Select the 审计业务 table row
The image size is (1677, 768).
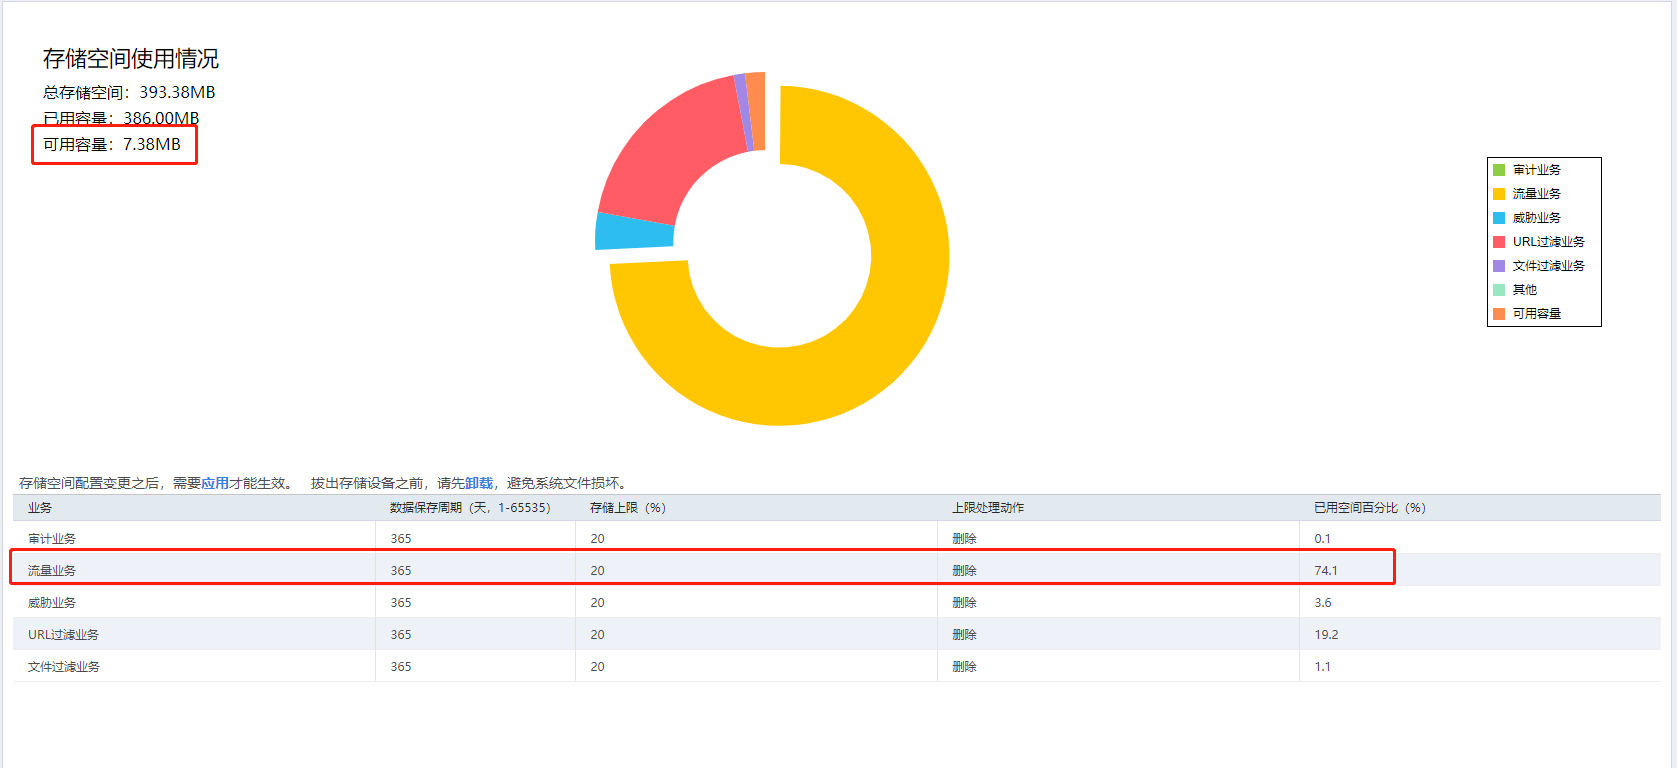point(837,538)
